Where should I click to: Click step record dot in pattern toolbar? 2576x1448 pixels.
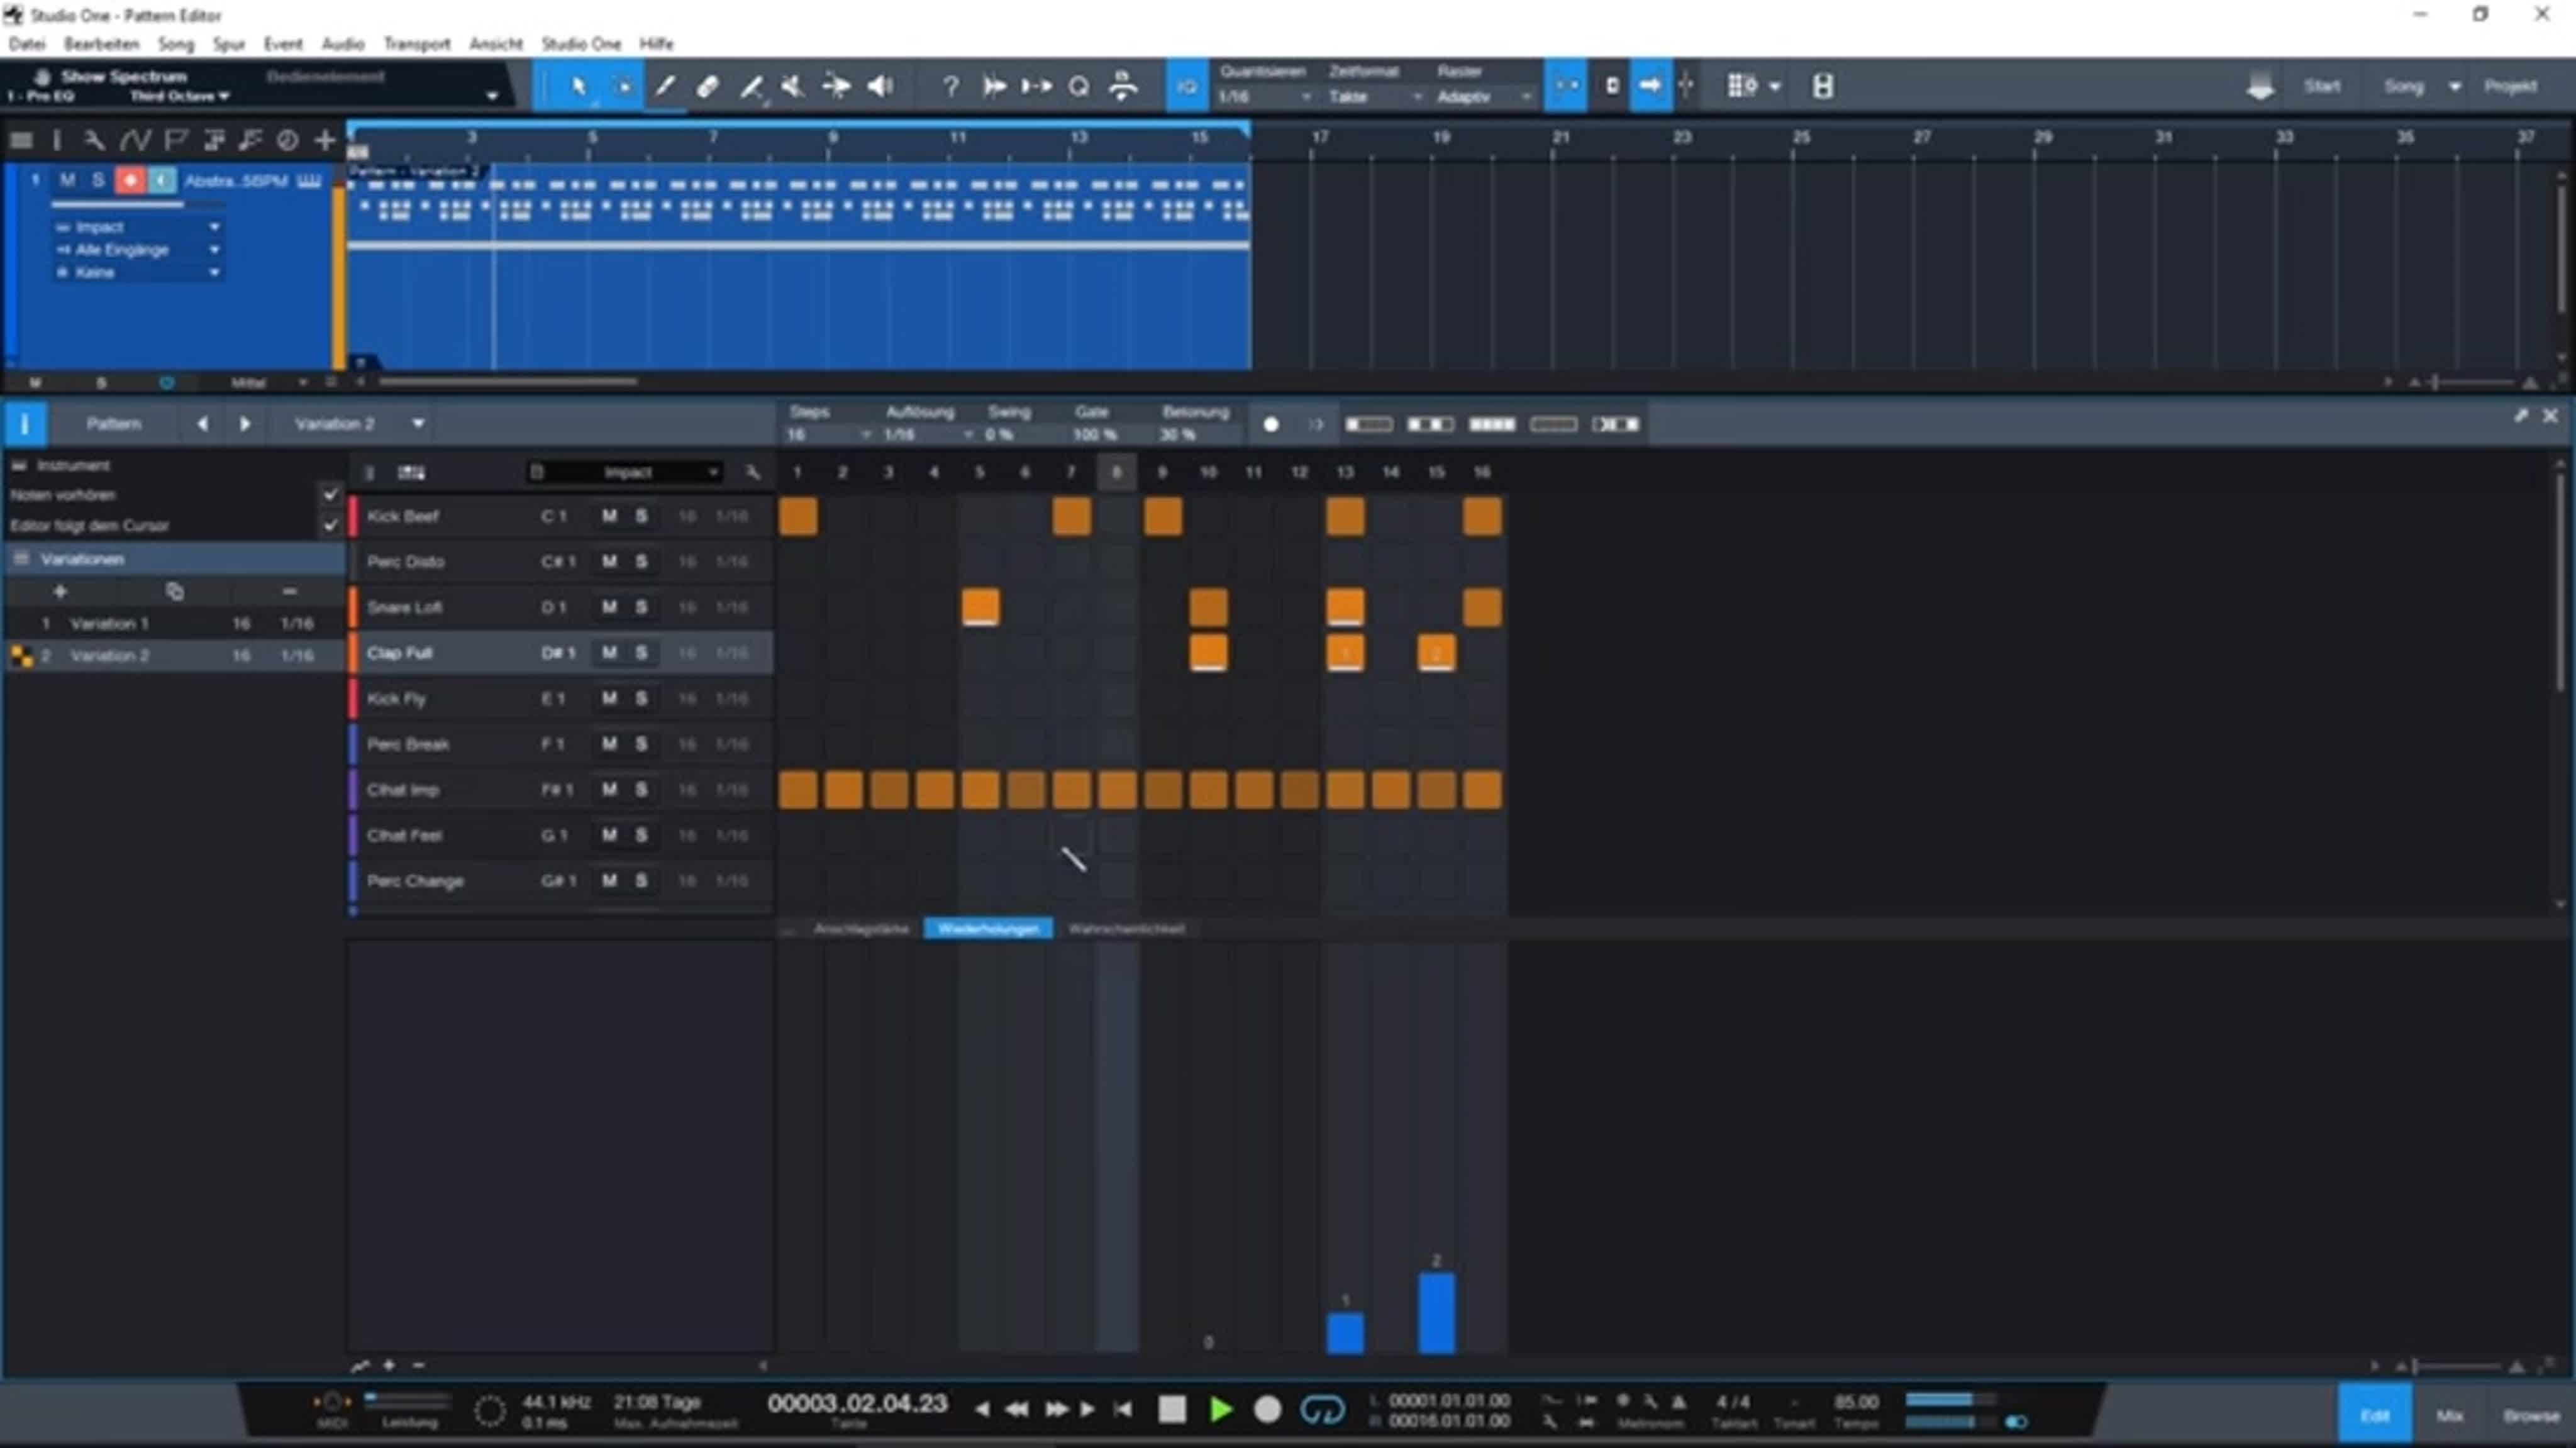click(x=1271, y=424)
